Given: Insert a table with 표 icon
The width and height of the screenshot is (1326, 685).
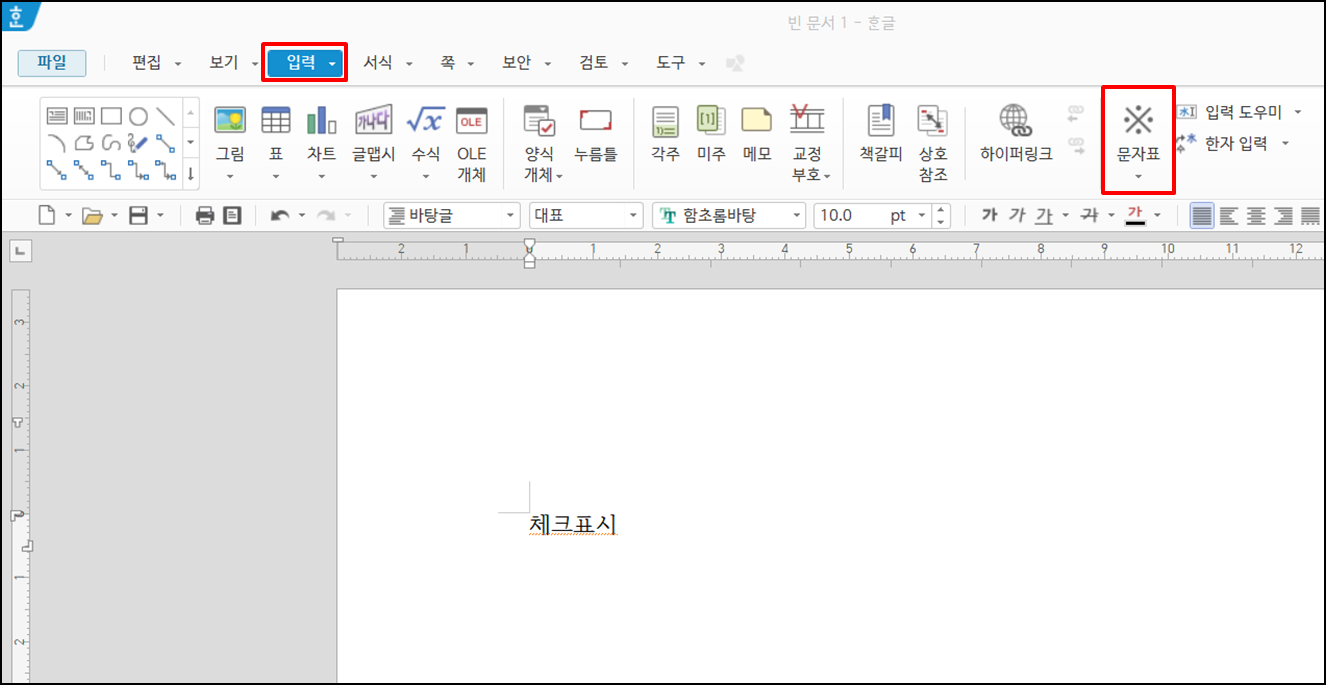Looking at the screenshot, I should 276,121.
